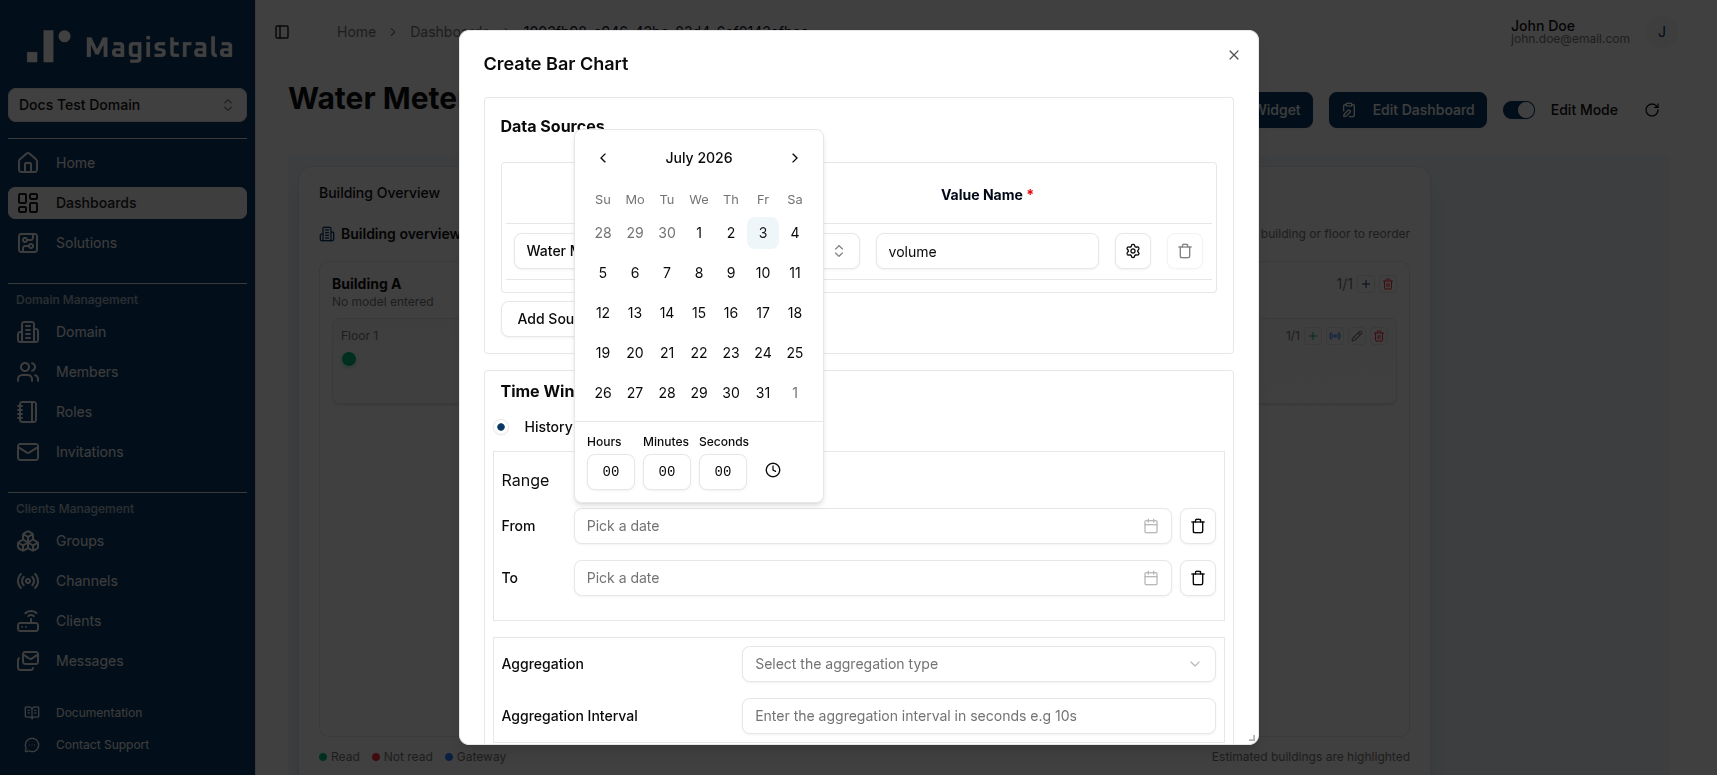Click the Magistrala logo
This screenshot has width=1717, height=775.
click(x=130, y=46)
